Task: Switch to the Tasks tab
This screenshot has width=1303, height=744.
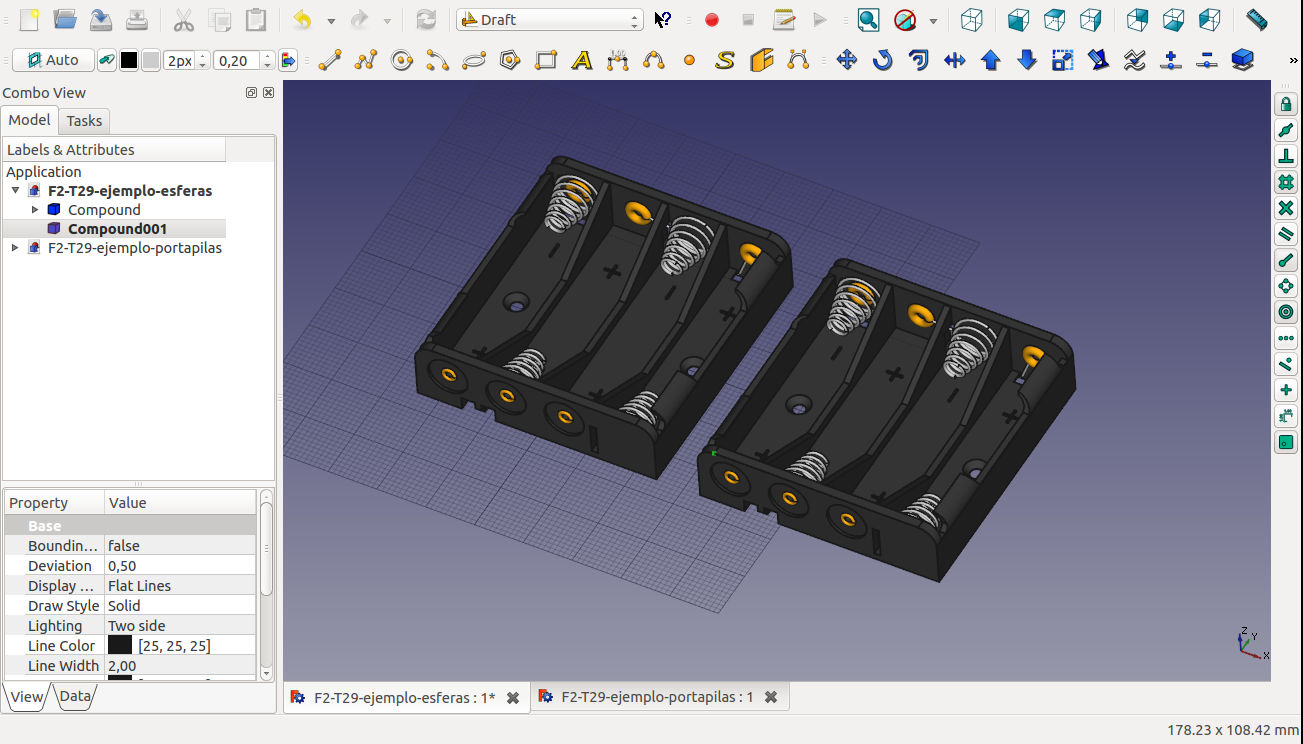Action: pos(84,121)
